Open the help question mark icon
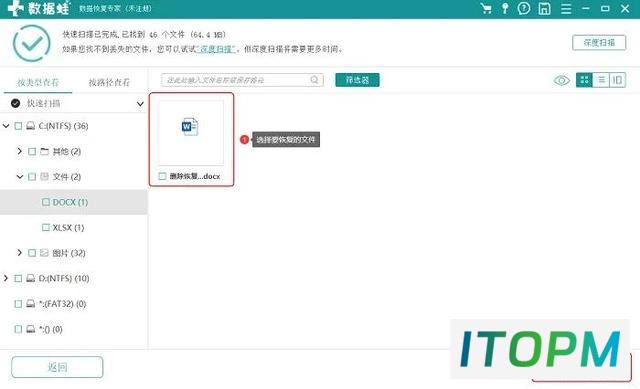Viewport: 640px width, 389px height. click(x=524, y=8)
